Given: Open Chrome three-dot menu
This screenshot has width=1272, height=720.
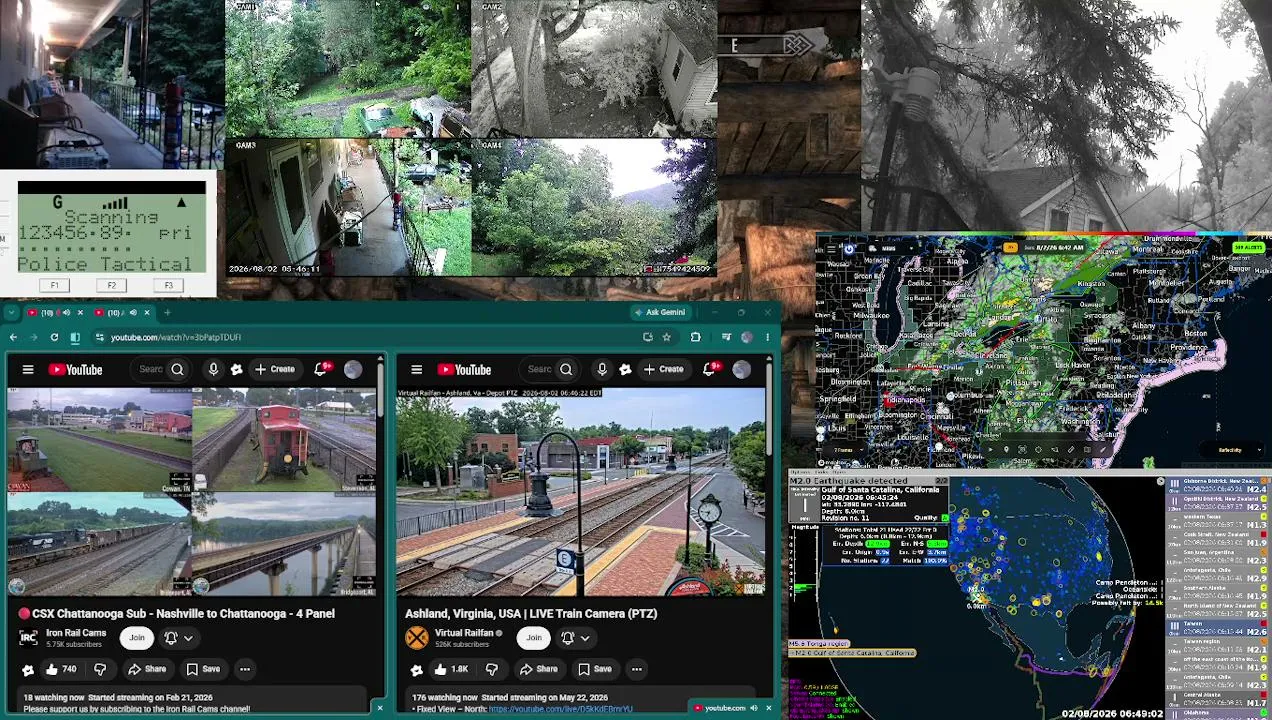Looking at the screenshot, I should point(768,337).
